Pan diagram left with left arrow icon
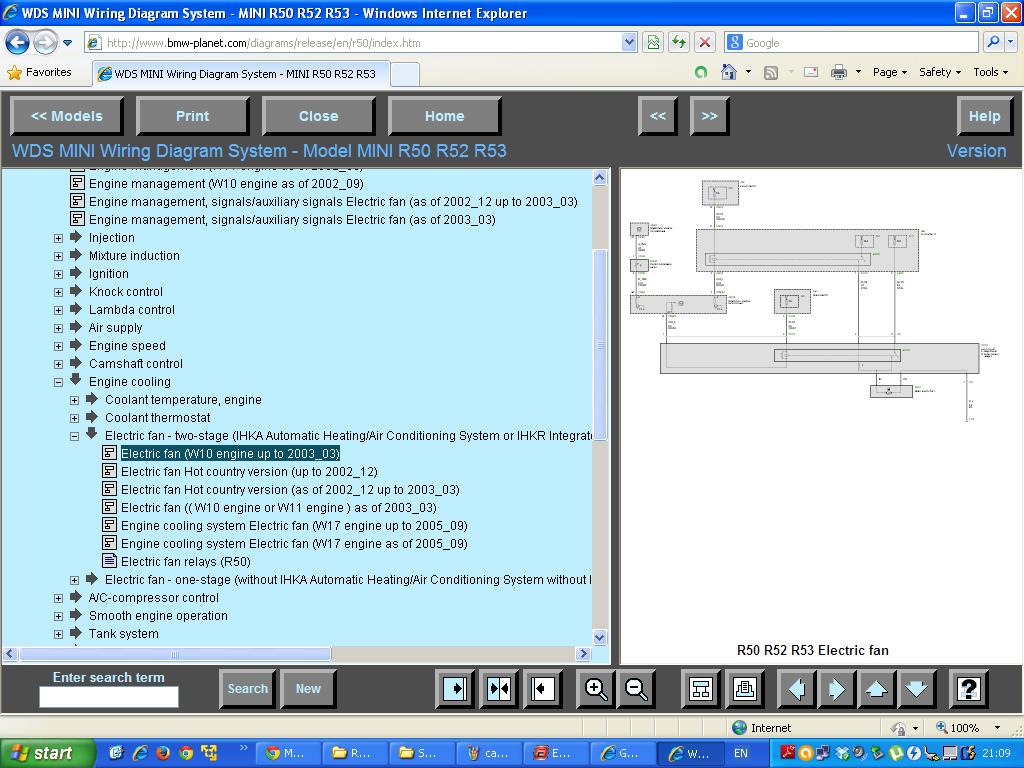This screenshot has width=1024, height=768. coord(796,689)
